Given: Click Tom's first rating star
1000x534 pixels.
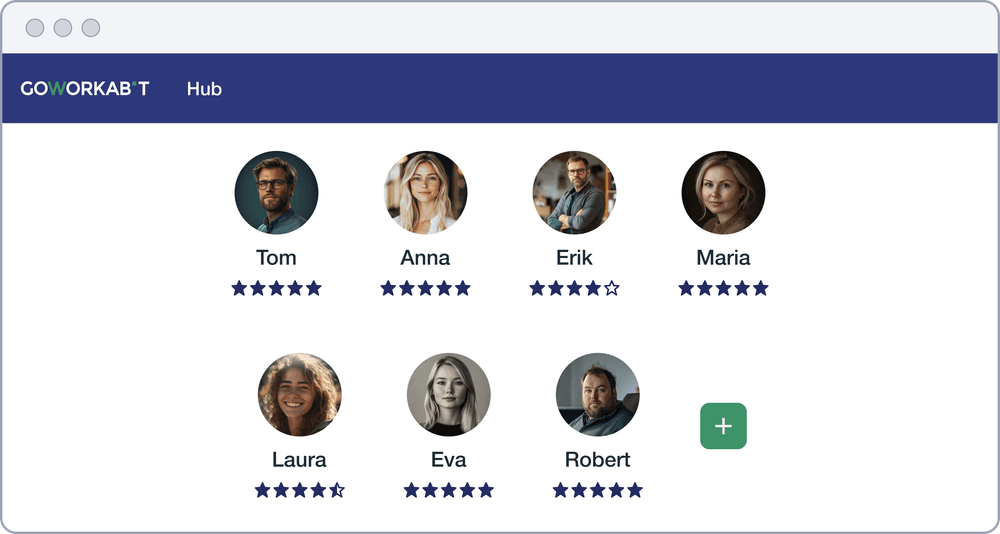Looking at the screenshot, I should click(239, 288).
